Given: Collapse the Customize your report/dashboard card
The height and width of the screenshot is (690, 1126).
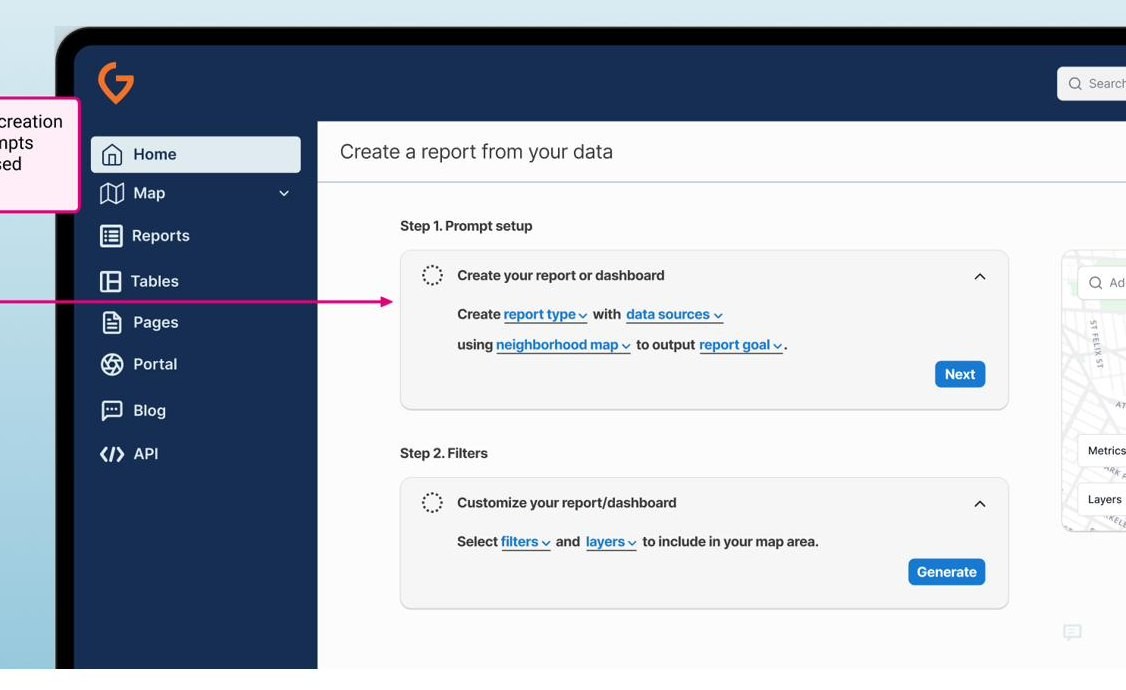Looking at the screenshot, I should 980,504.
